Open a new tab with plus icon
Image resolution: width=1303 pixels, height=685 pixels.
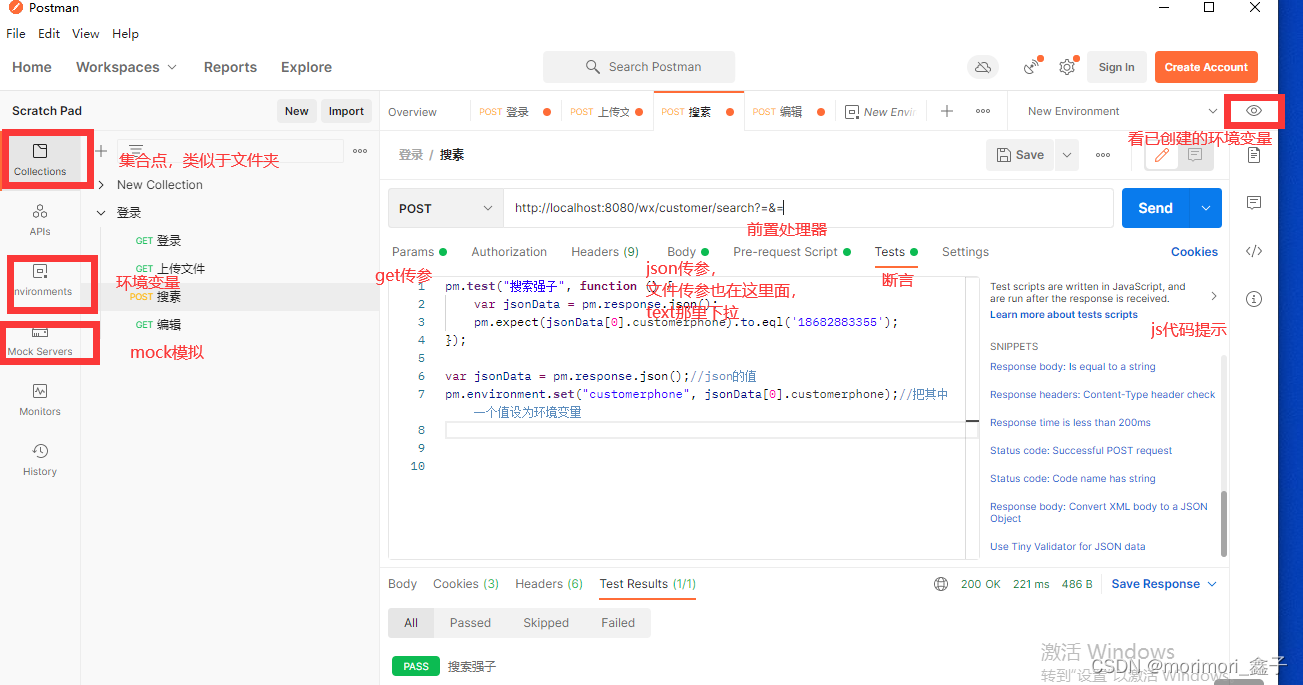pyautogui.click(x=947, y=111)
